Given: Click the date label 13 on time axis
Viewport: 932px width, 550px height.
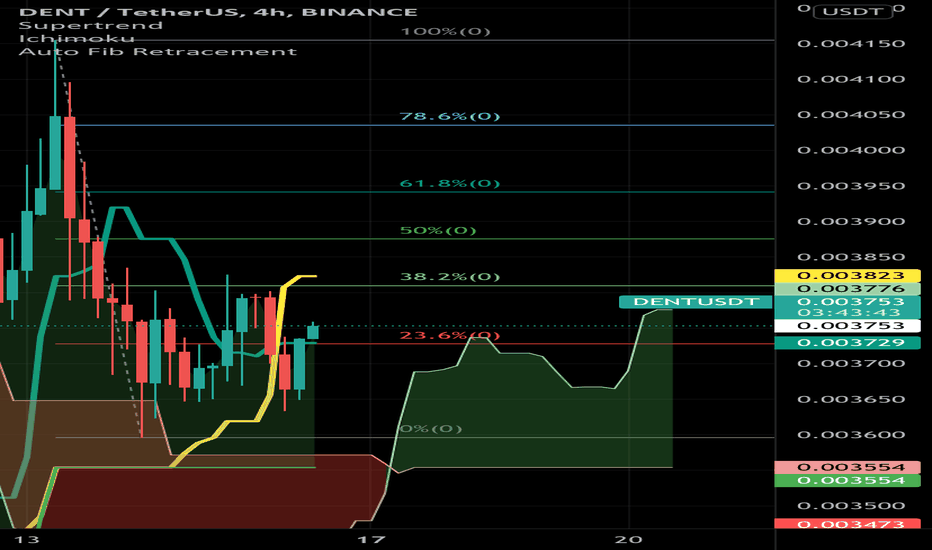Looking at the screenshot, I should click(27, 540).
